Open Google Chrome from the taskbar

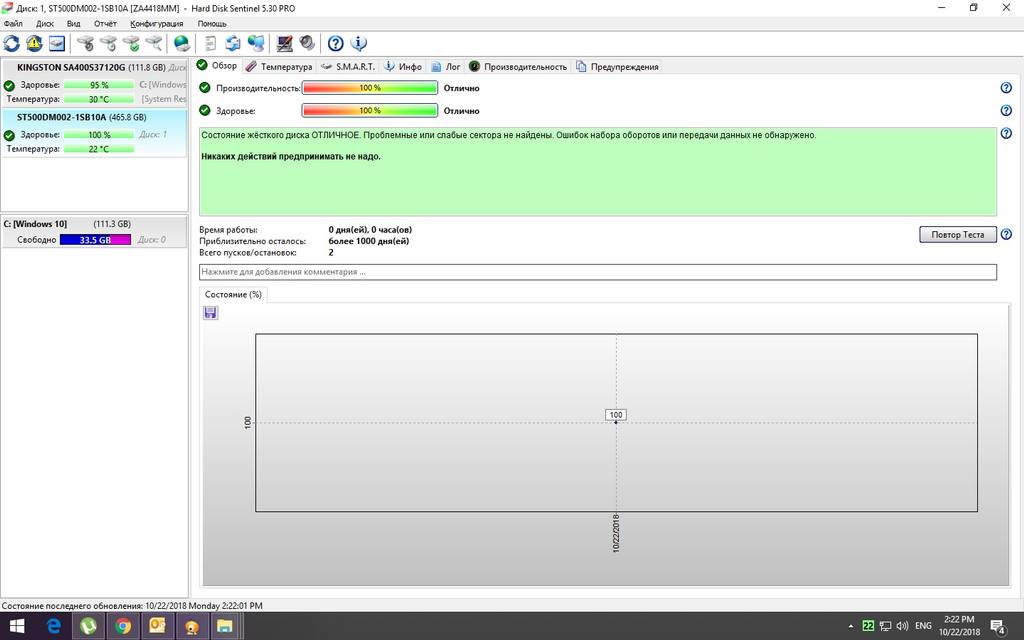pos(123,626)
